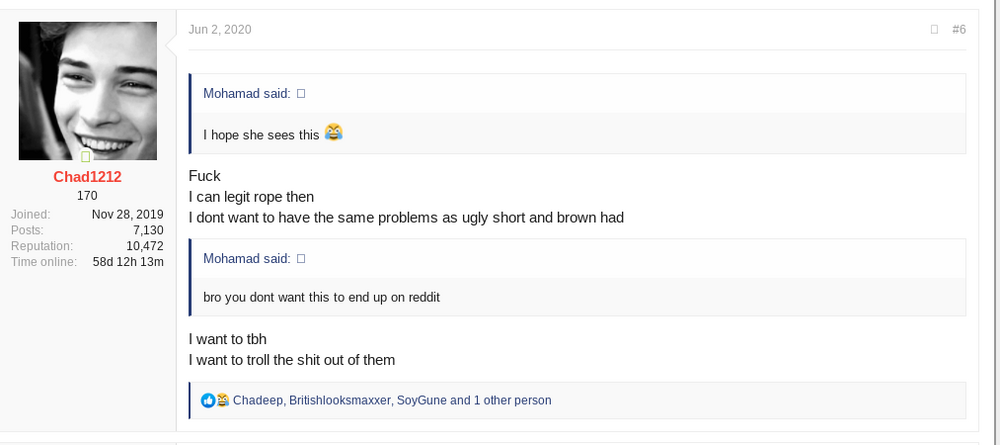Open Britishlooksmaxxer's profile from reactions
This screenshot has height=445, width=1000.
340,400
